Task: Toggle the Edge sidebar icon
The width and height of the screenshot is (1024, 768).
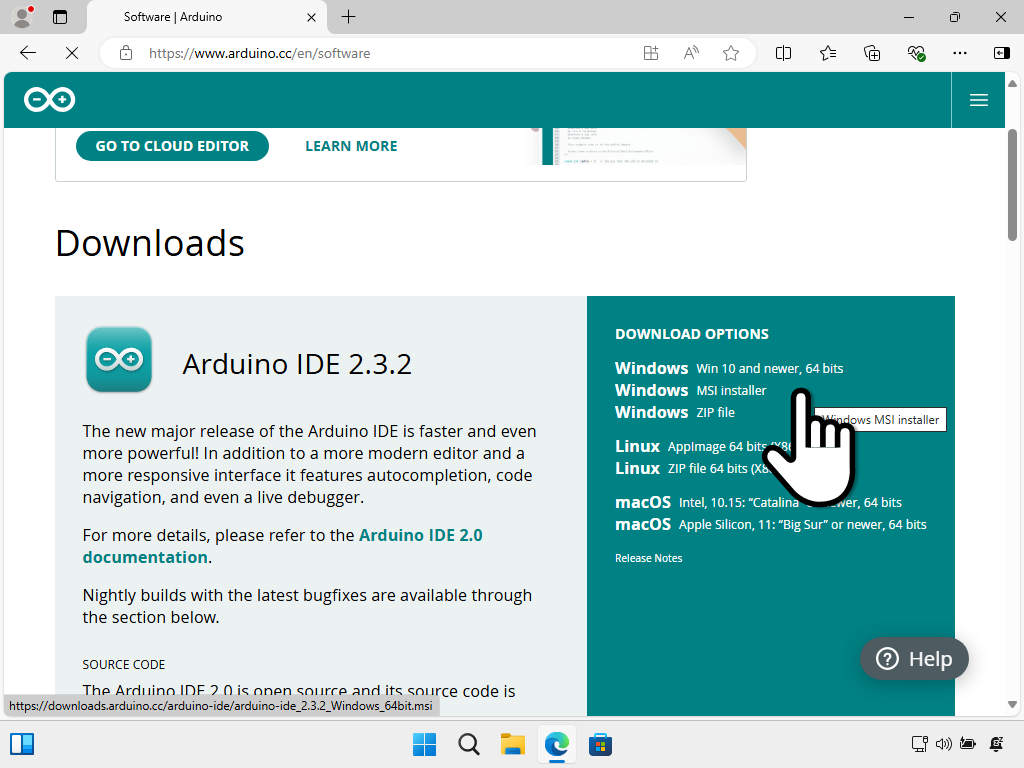Action: pos(1001,53)
